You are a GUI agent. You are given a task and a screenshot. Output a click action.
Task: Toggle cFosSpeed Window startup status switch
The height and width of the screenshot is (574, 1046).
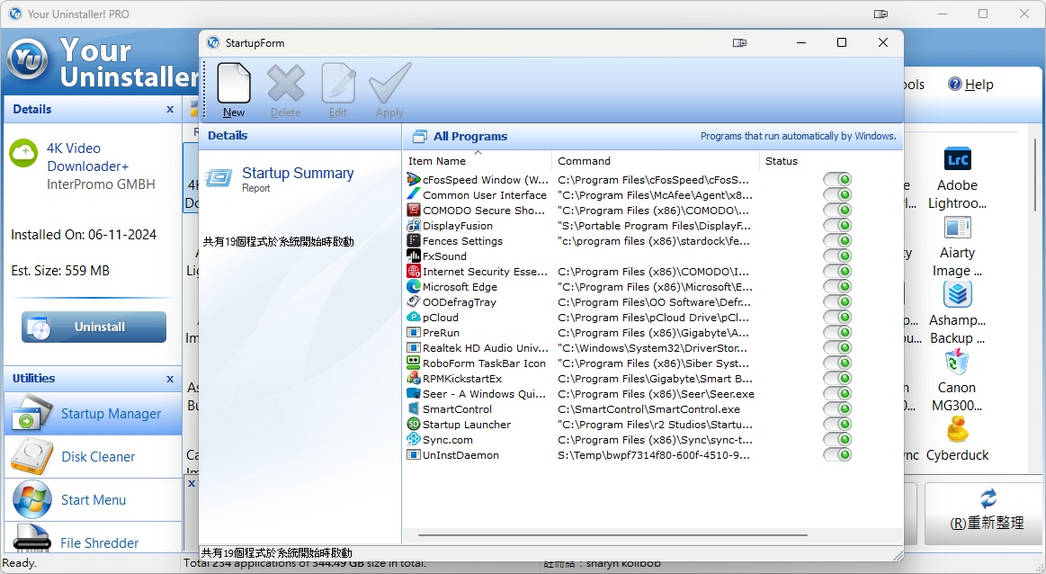click(x=837, y=180)
